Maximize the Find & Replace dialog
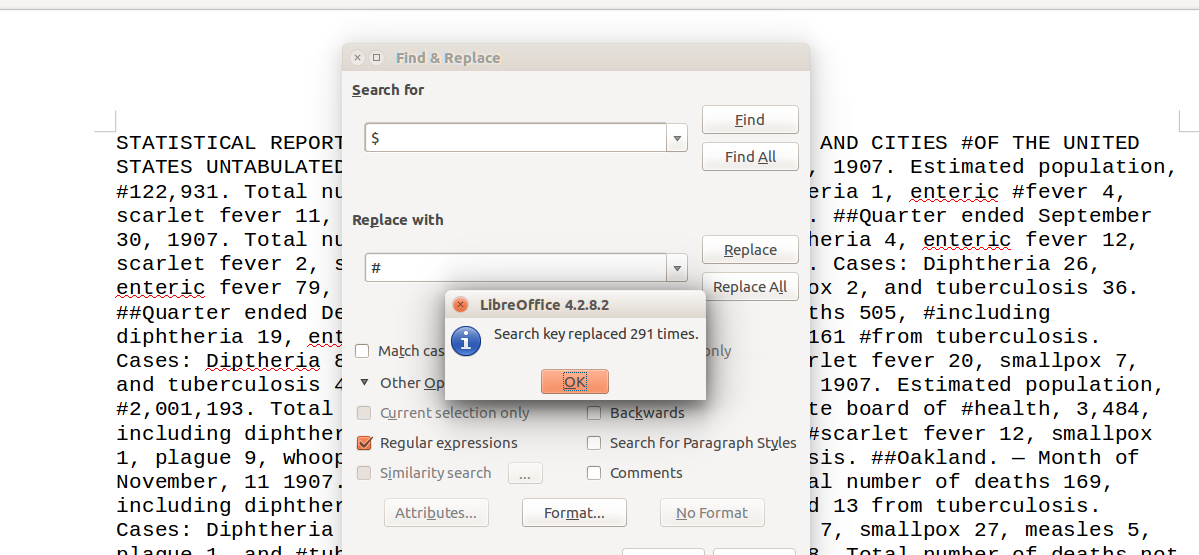Viewport: 1199px width, 555px height. click(x=377, y=58)
